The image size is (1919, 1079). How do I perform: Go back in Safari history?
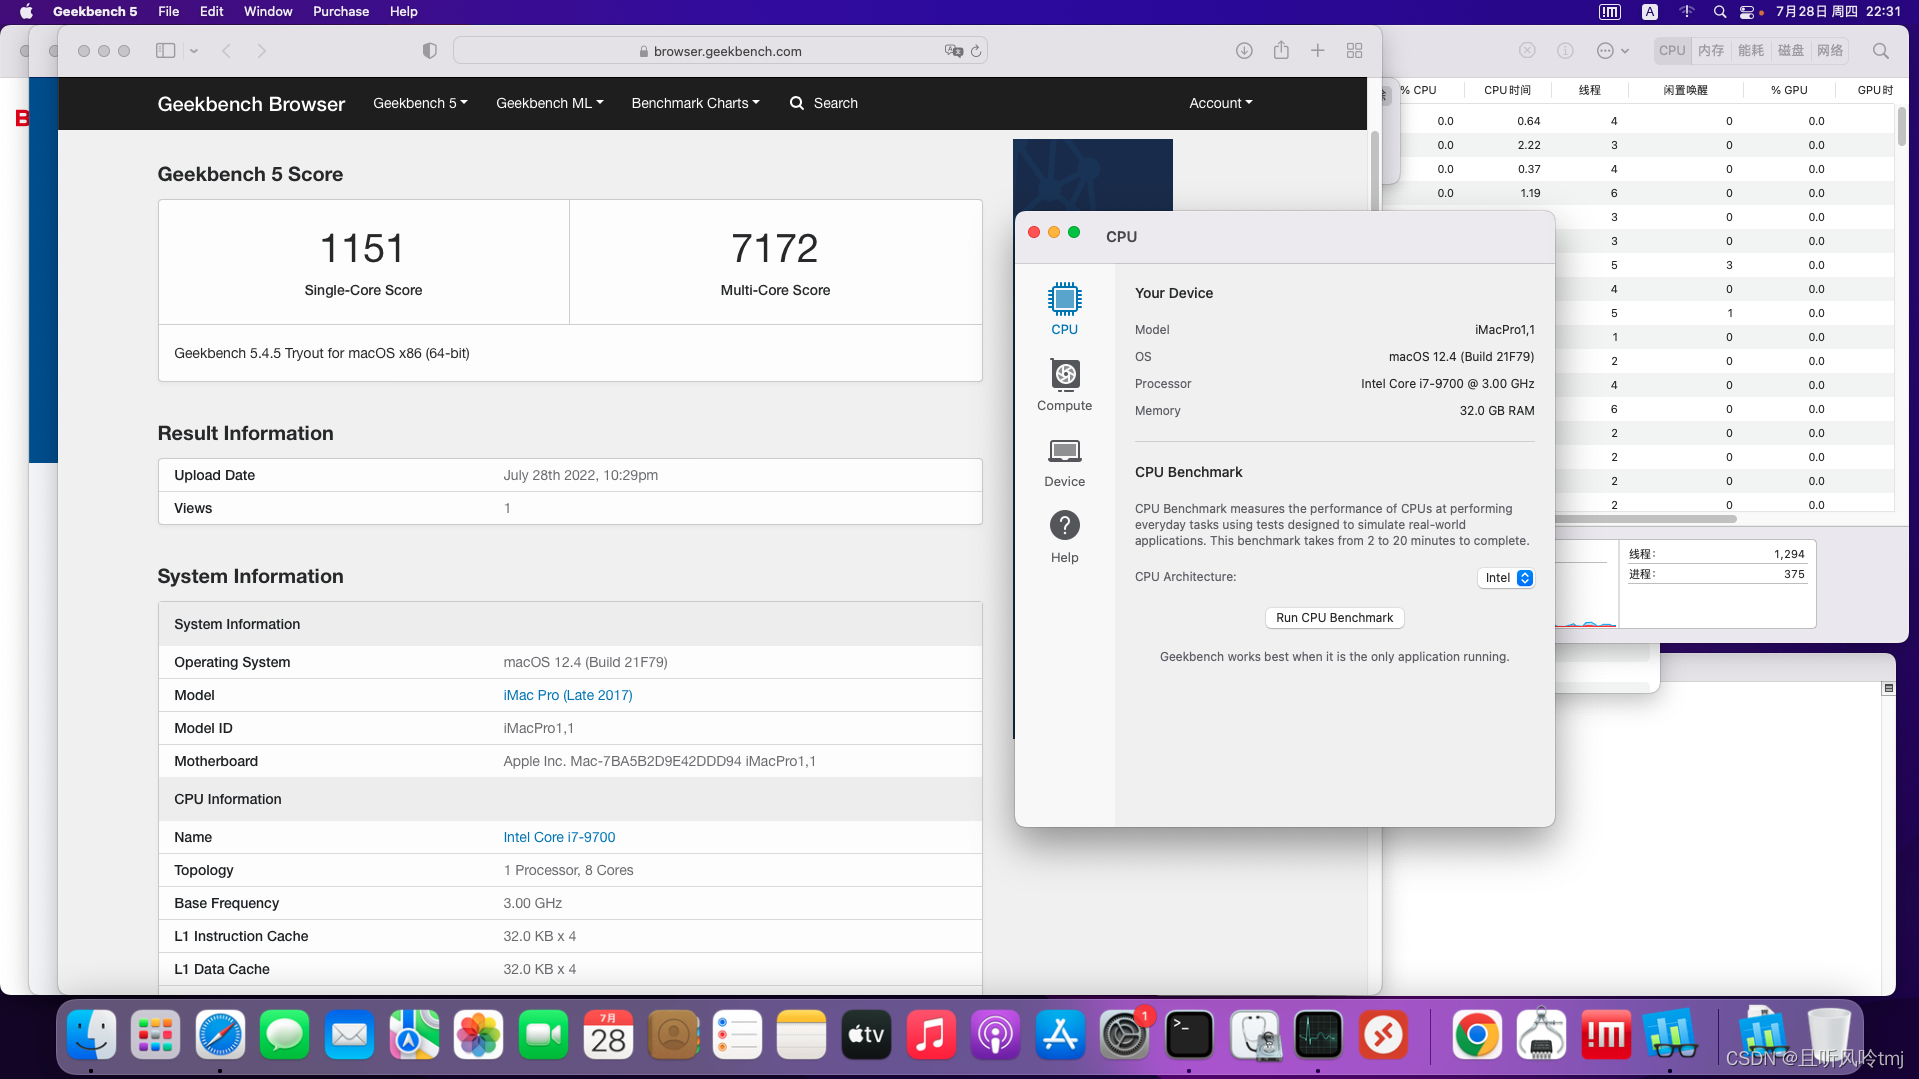click(227, 51)
